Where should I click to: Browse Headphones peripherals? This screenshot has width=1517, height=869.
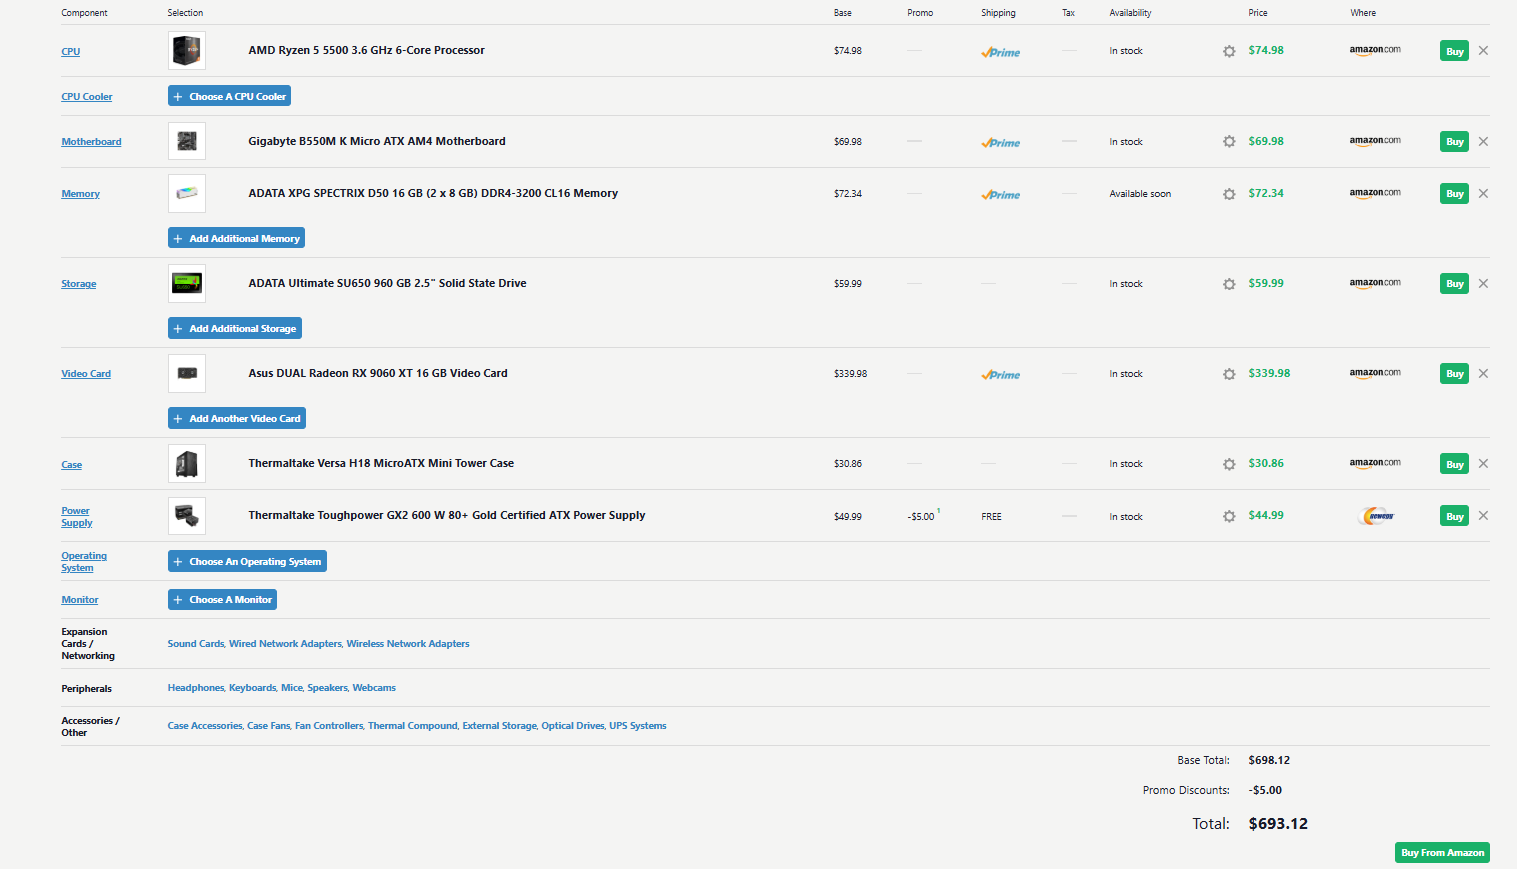pos(196,688)
